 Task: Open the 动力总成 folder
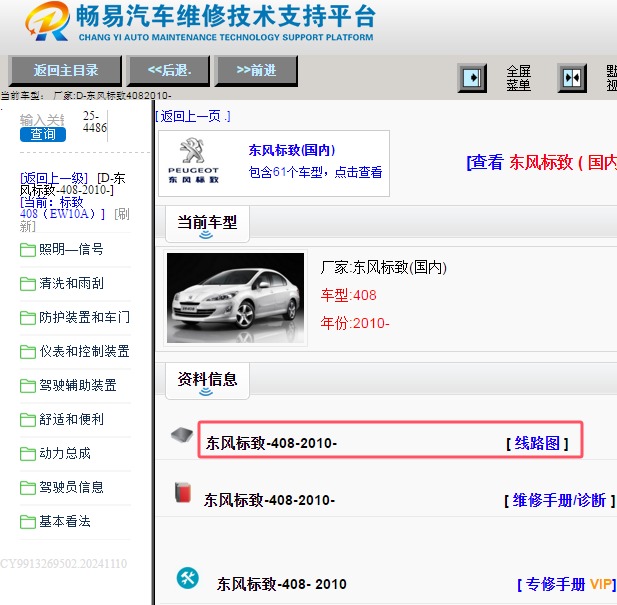(55, 453)
